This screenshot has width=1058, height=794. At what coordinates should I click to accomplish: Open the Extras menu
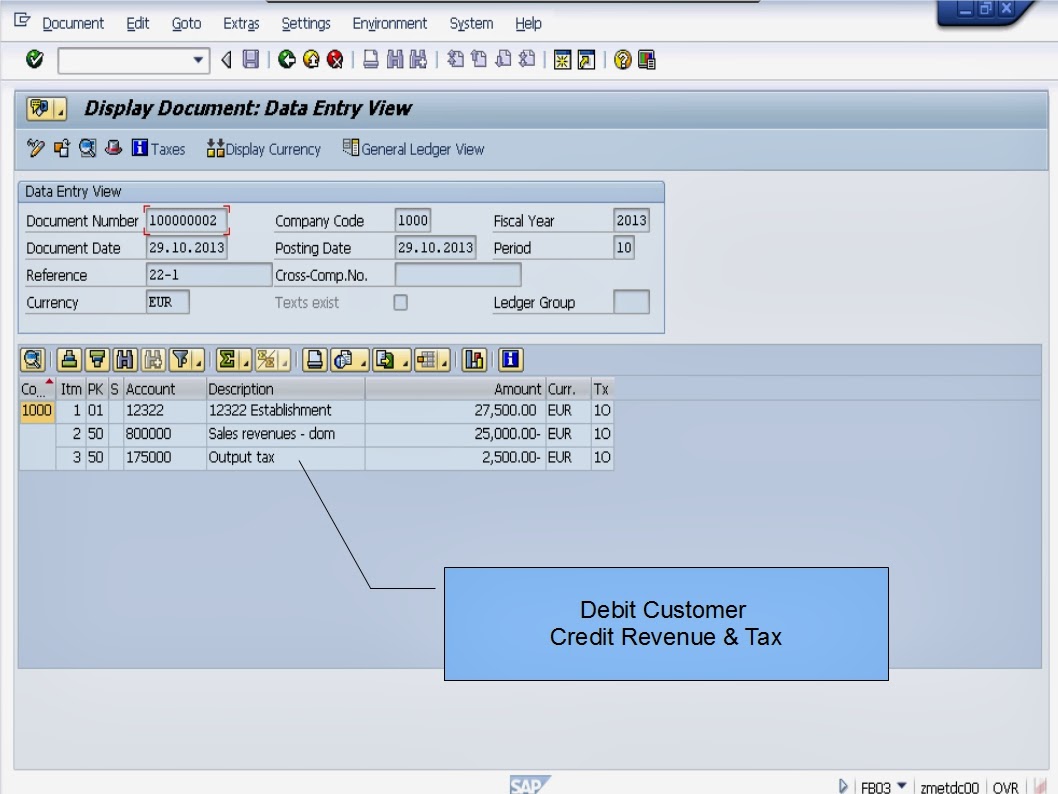[241, 24]
